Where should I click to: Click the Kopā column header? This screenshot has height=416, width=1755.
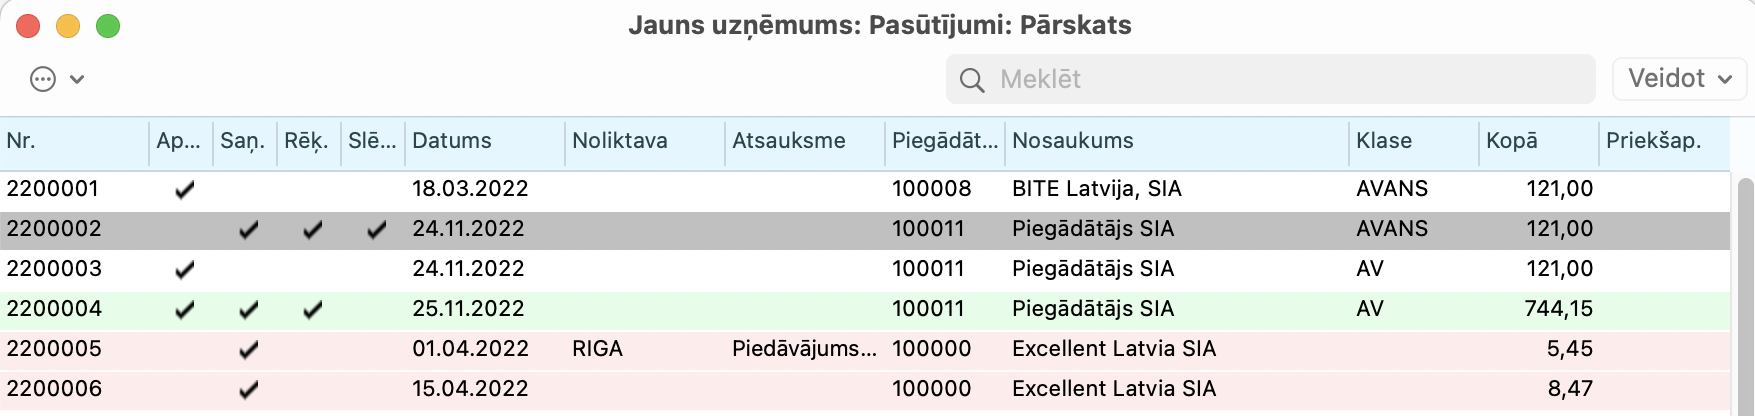(x=1537, y=141)
